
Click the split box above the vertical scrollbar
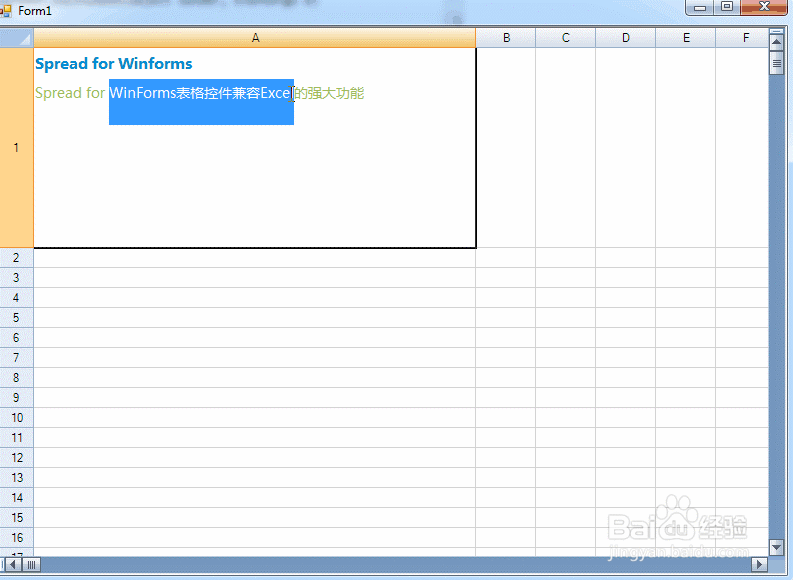point(776,32)
